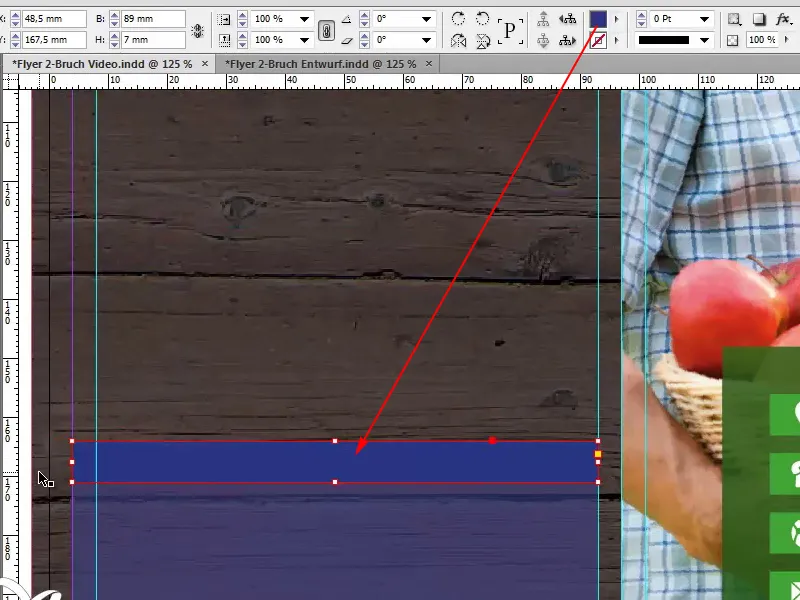The image size is (800, 600).
Task: Click the scale Y stepper arrows
Action: (x=242, y=40)
